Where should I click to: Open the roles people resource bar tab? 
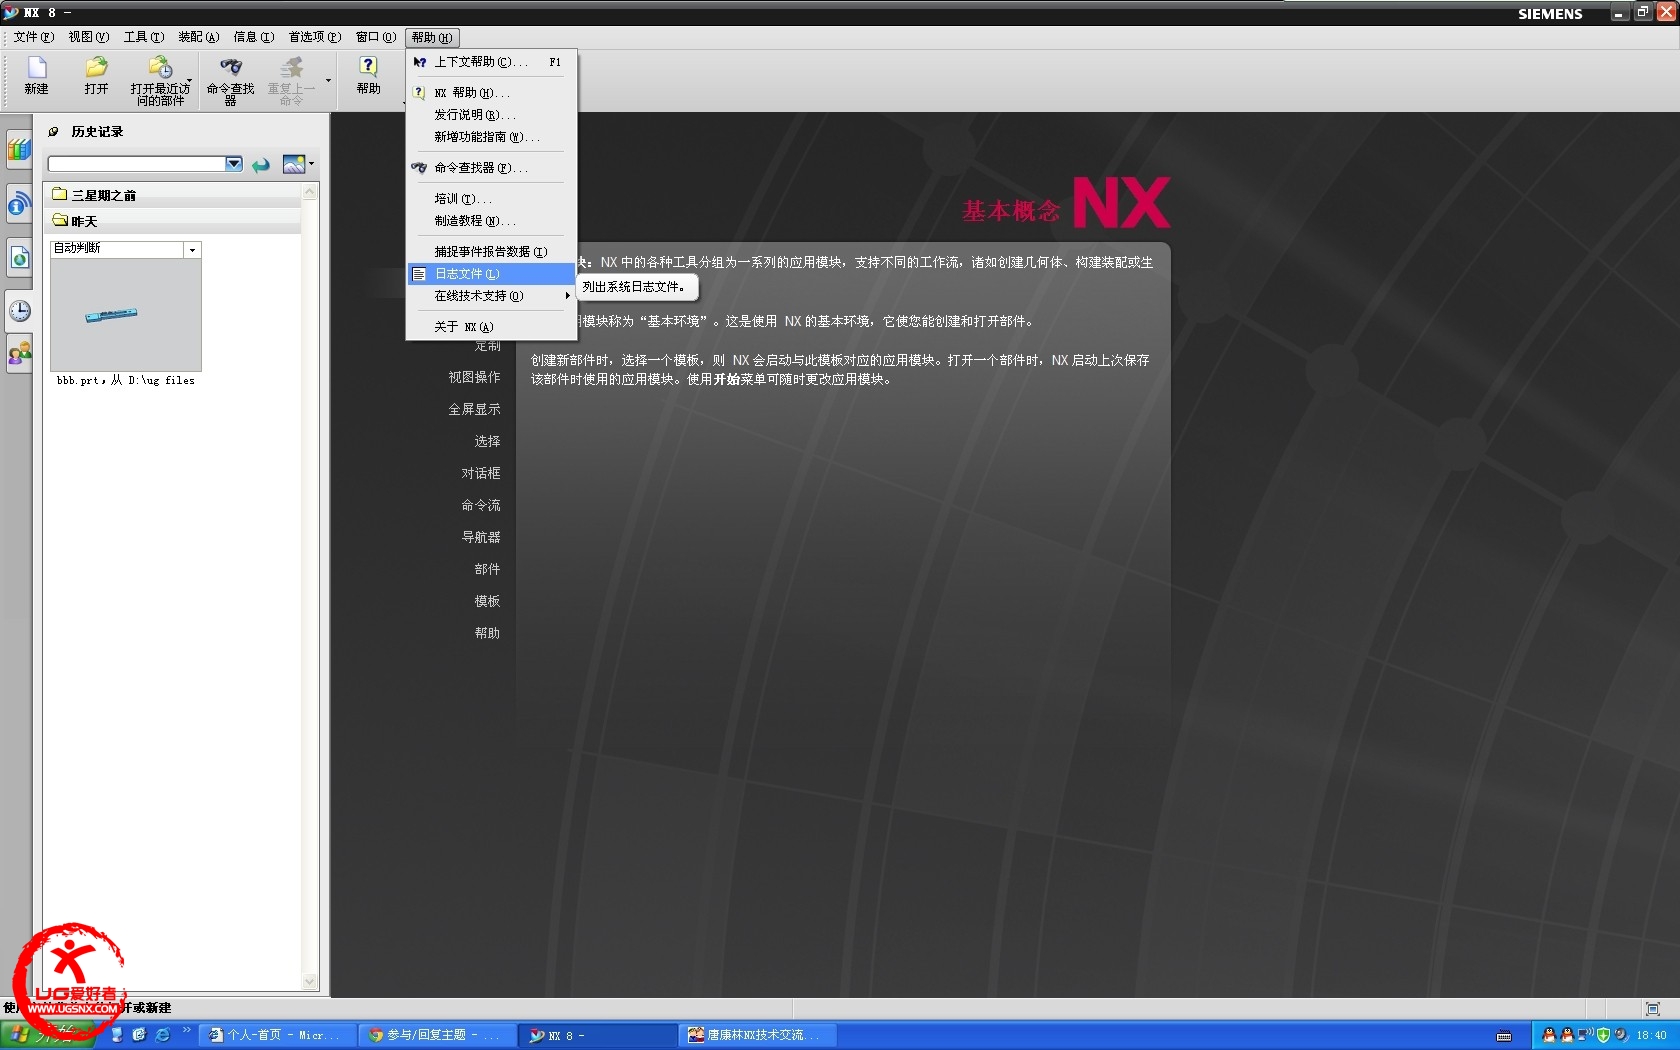[x=19, y=354]
